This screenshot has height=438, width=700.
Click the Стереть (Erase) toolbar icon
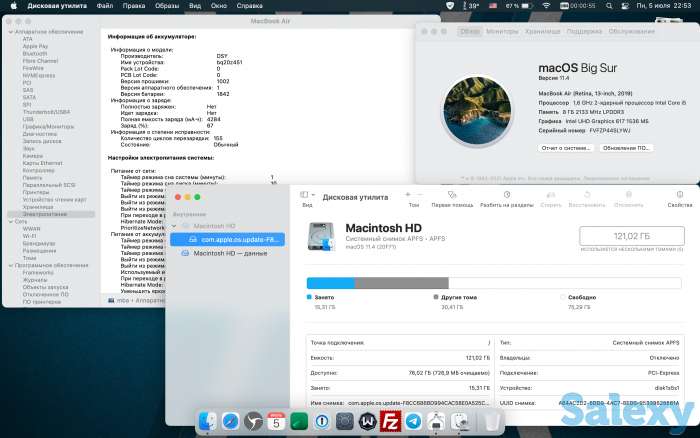551,195
